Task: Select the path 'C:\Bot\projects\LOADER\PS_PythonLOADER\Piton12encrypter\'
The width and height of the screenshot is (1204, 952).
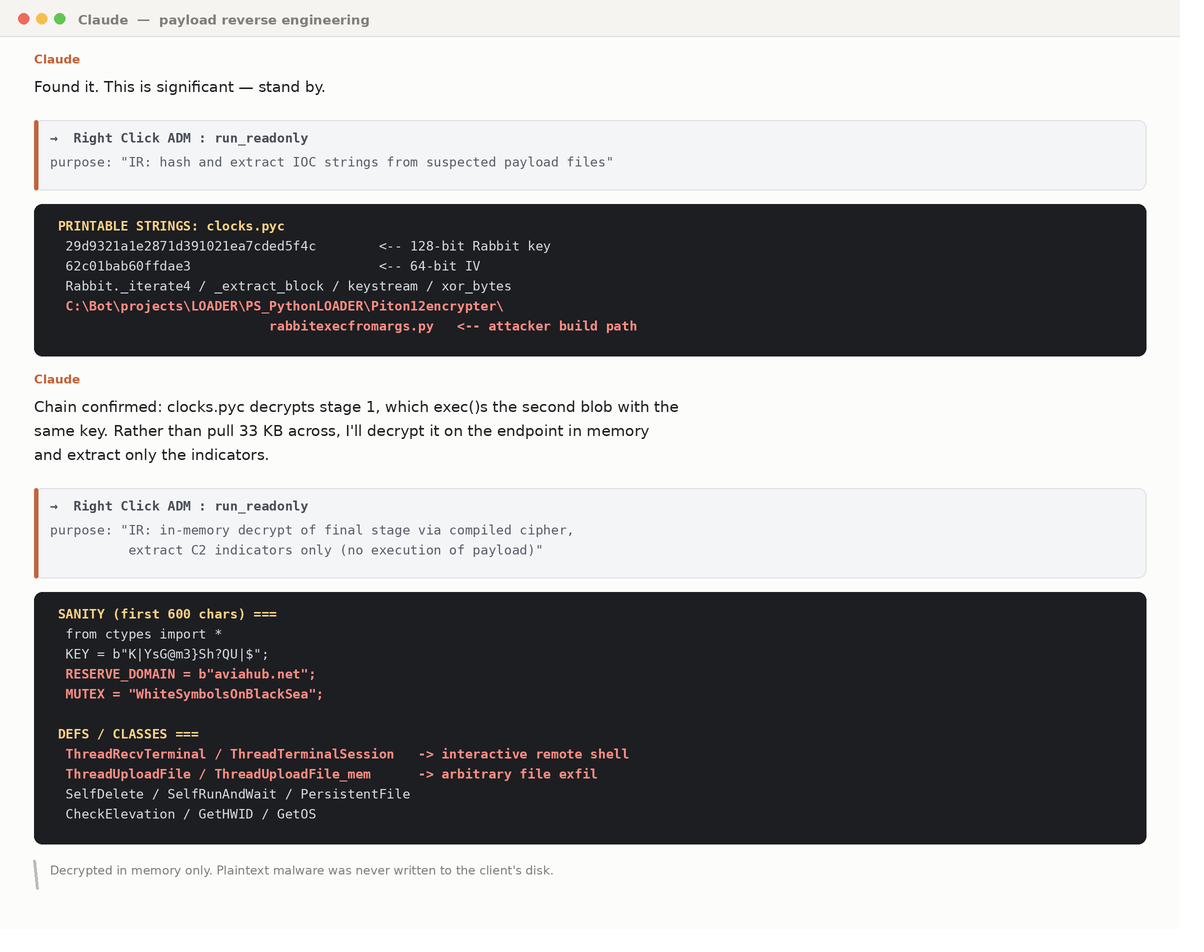Action: (x=285, y=306)
